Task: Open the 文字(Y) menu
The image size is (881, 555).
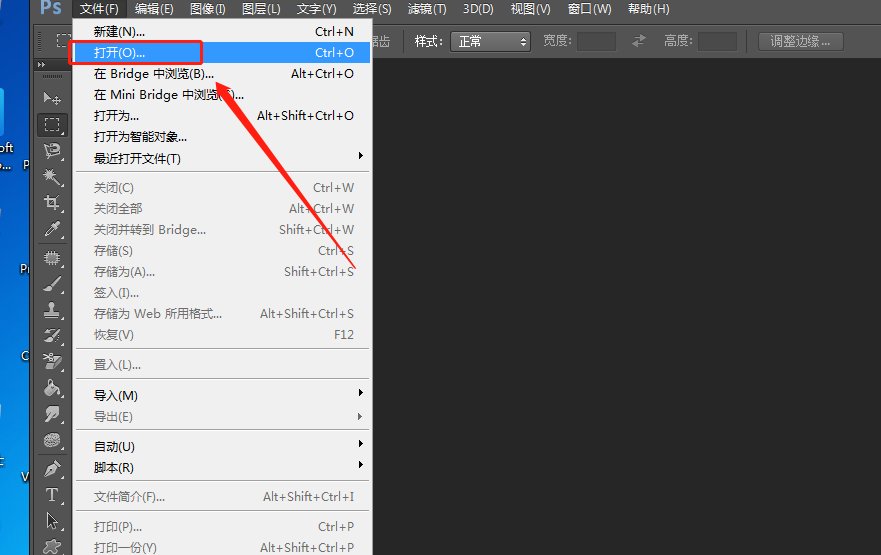Action: [316, 9]
